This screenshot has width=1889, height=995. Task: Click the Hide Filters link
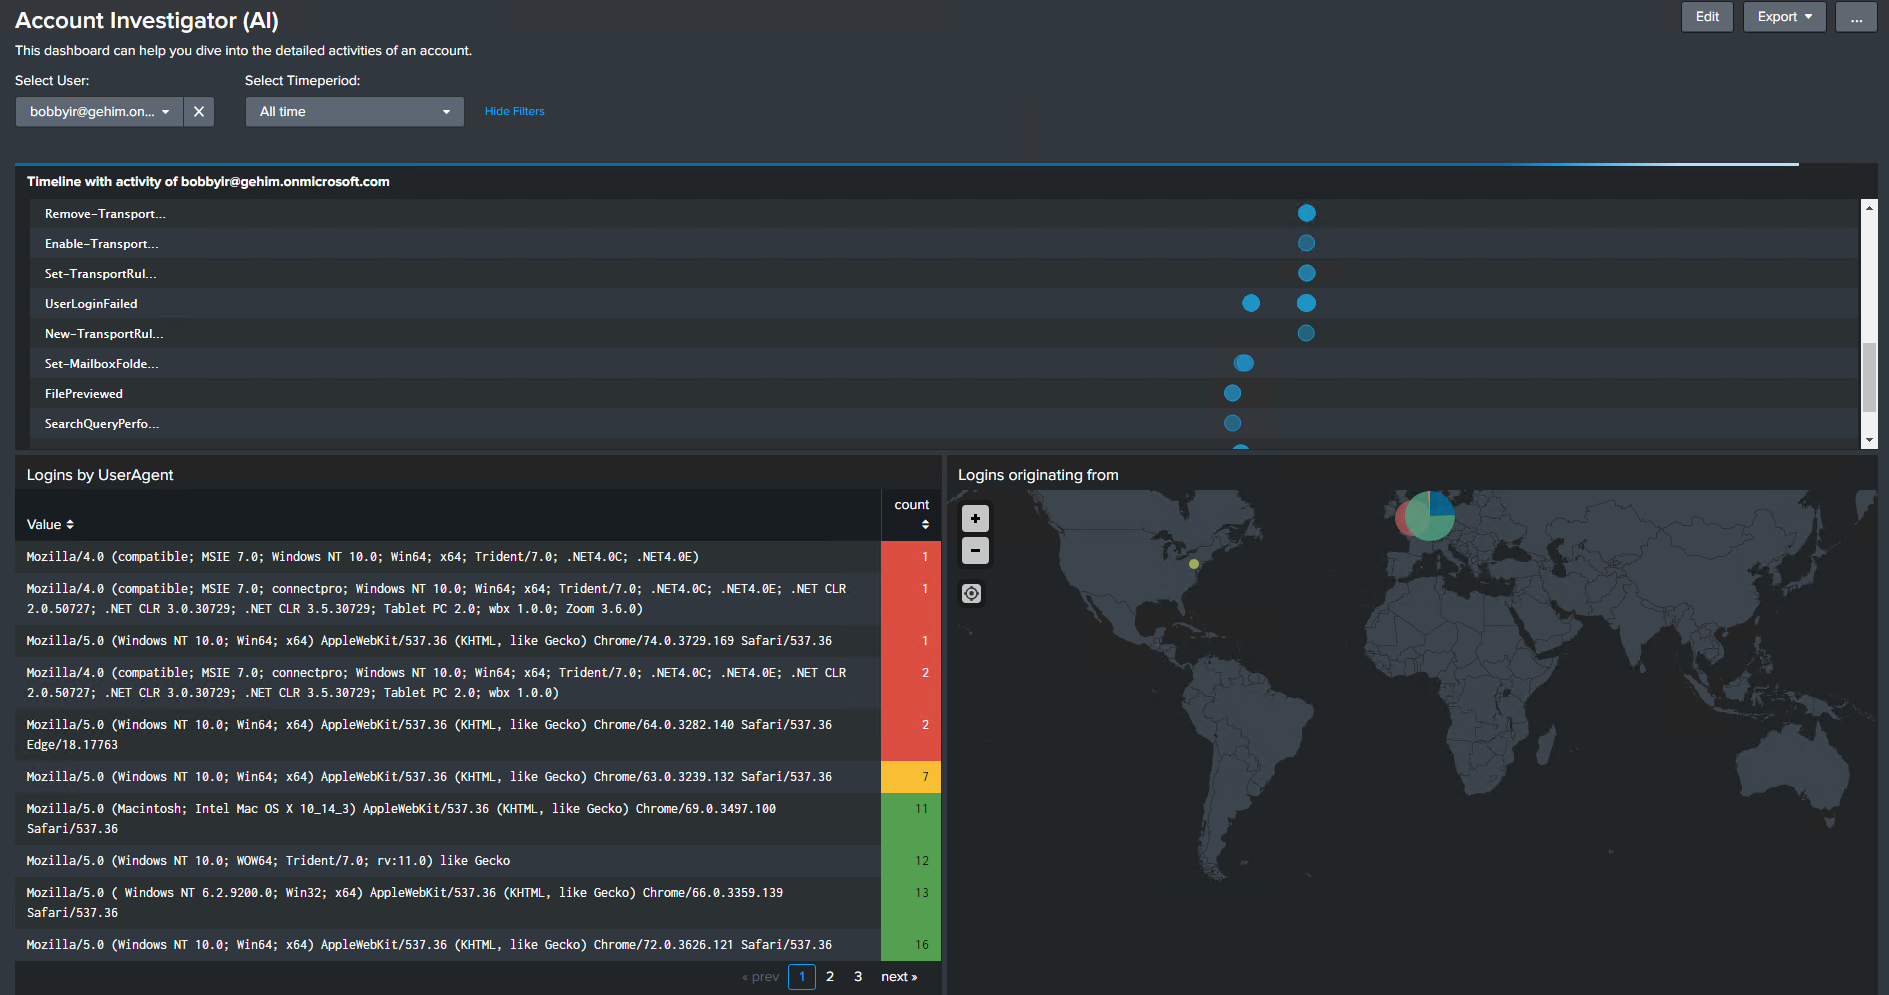[x=515, y=112]
